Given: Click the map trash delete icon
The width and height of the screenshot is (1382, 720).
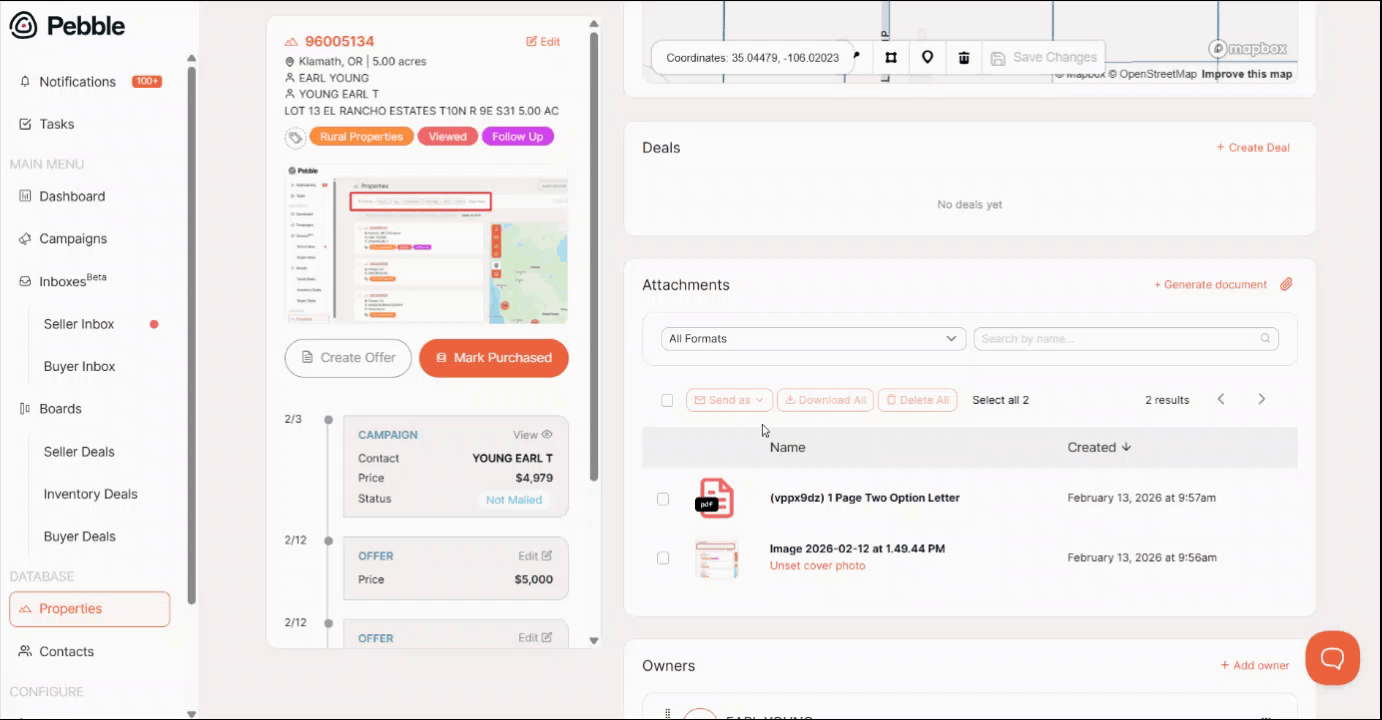Looking at the screenshot, I should point(963,58).
